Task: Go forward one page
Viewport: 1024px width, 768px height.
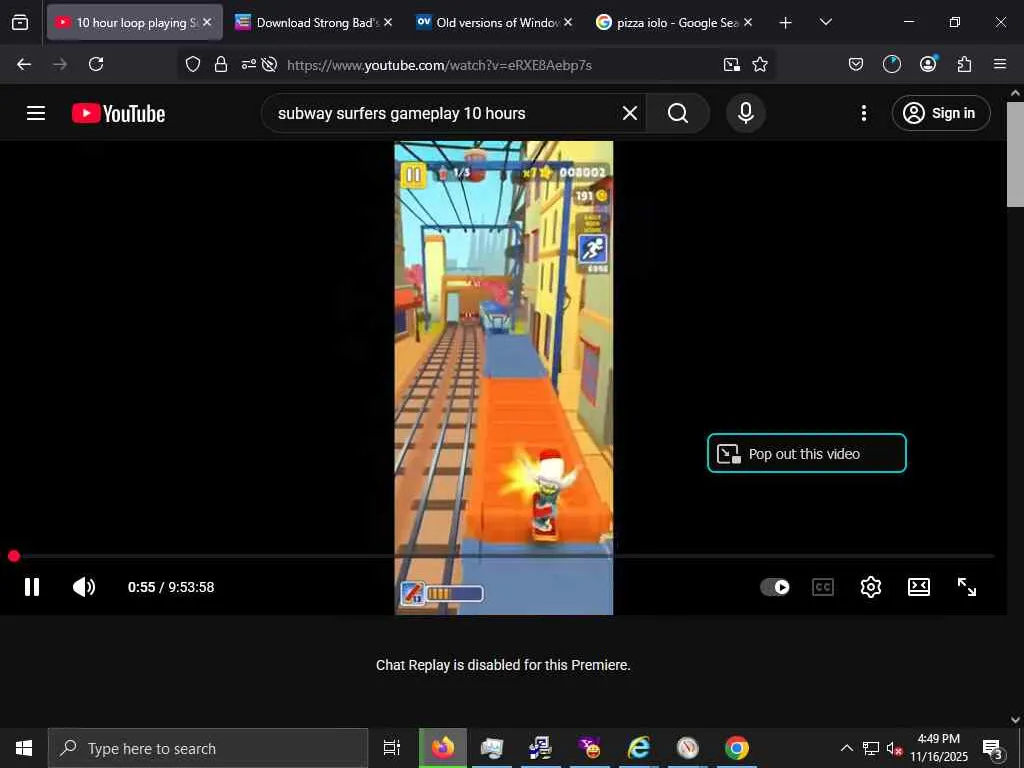Action: point(60,64)
